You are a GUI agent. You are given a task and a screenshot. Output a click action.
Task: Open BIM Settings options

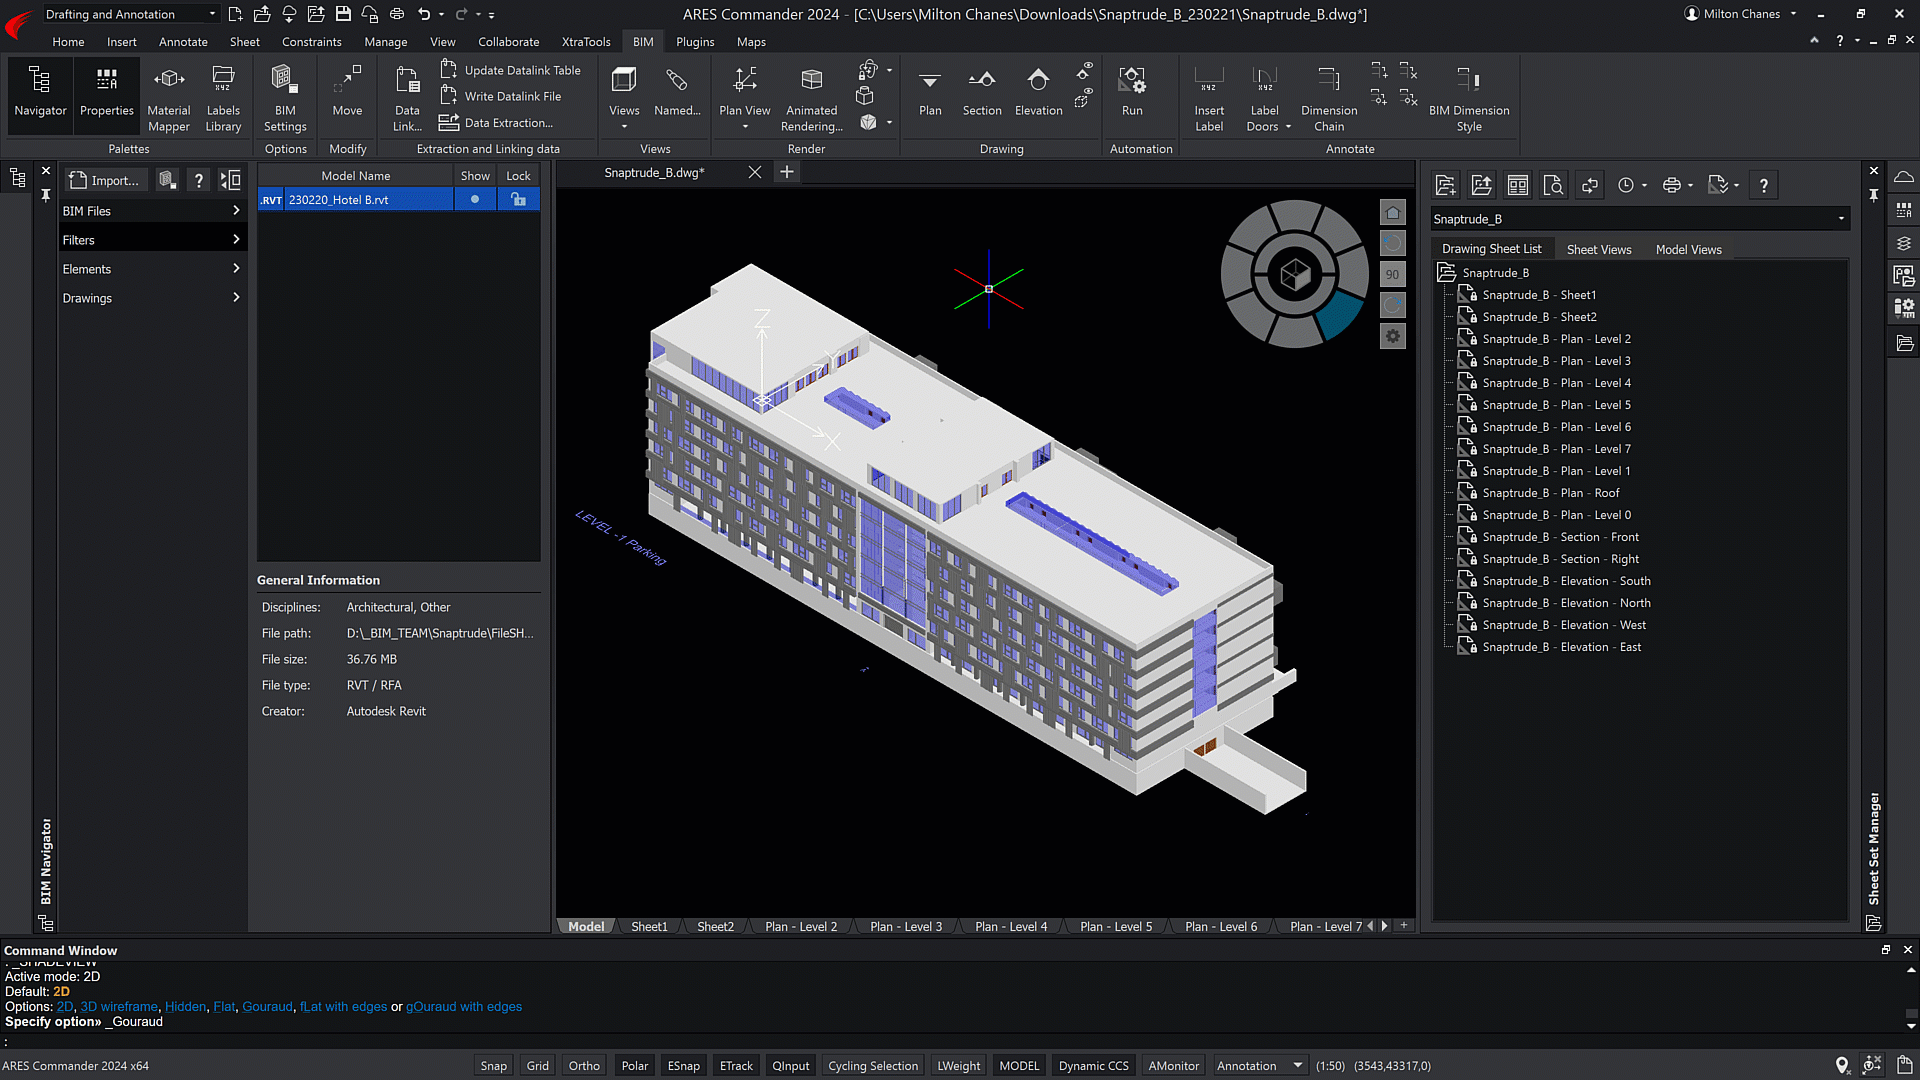285,99
